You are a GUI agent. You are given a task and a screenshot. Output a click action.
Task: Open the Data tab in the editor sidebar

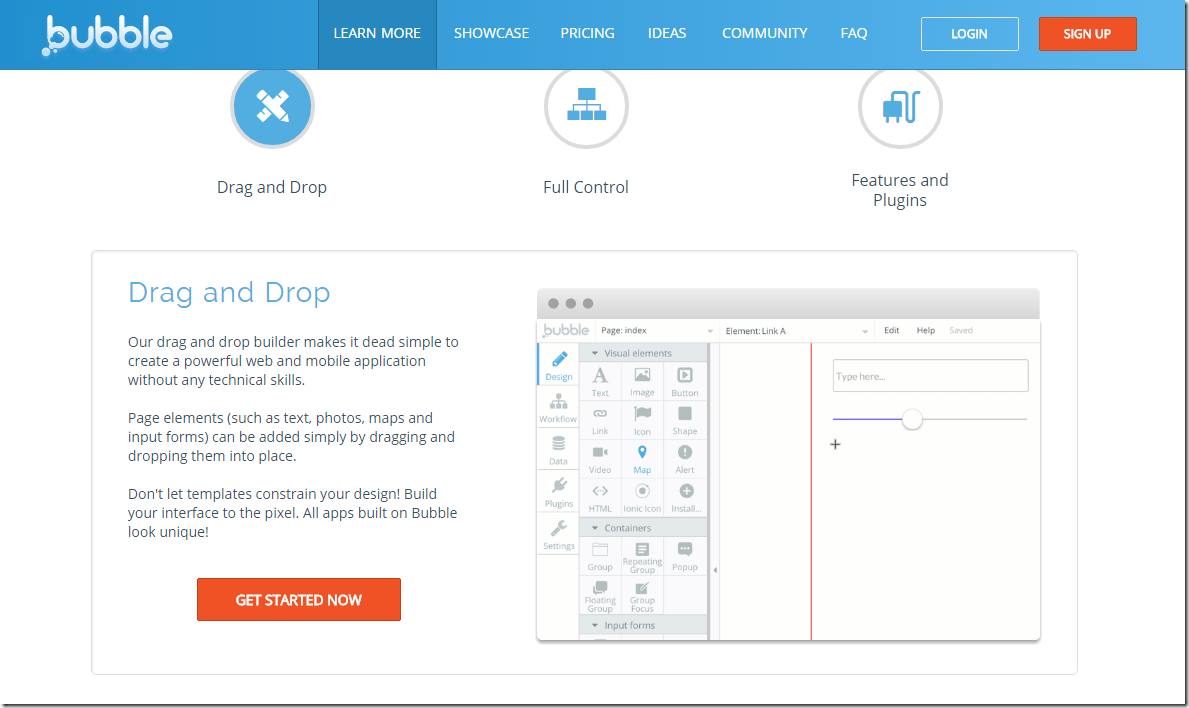(x=559, y=450)
